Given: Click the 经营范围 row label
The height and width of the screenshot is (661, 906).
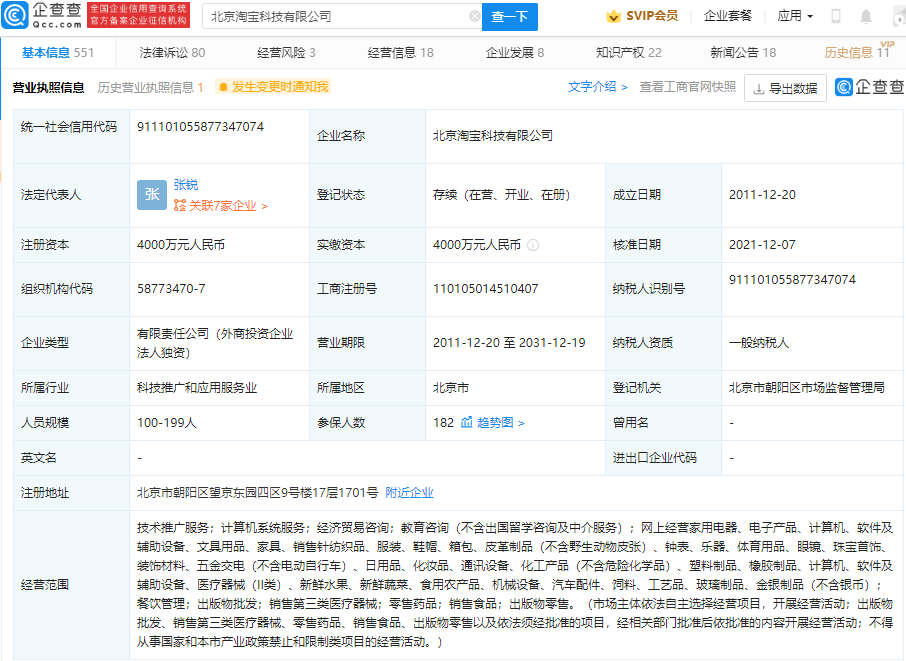Looking at the screenshot, I should click(x=44, y=585).
